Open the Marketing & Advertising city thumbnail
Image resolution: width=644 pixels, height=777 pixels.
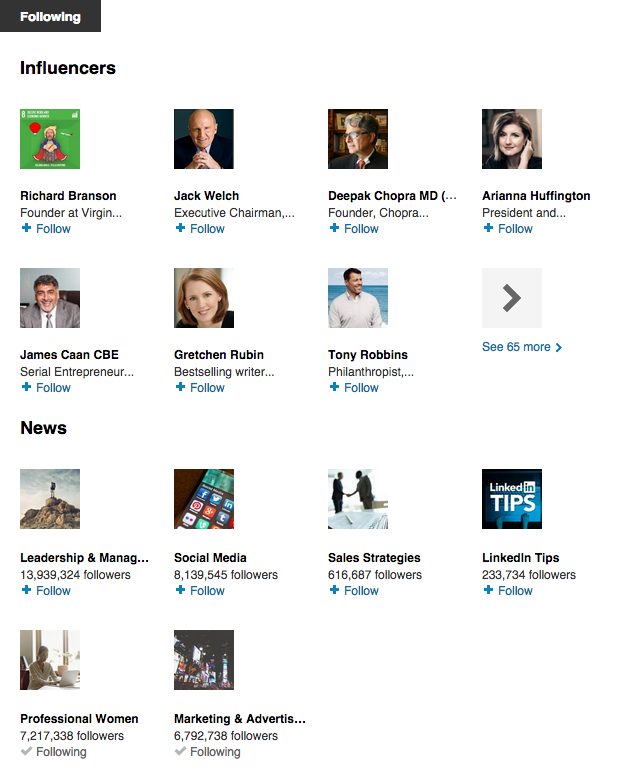[x=204, y=660]
